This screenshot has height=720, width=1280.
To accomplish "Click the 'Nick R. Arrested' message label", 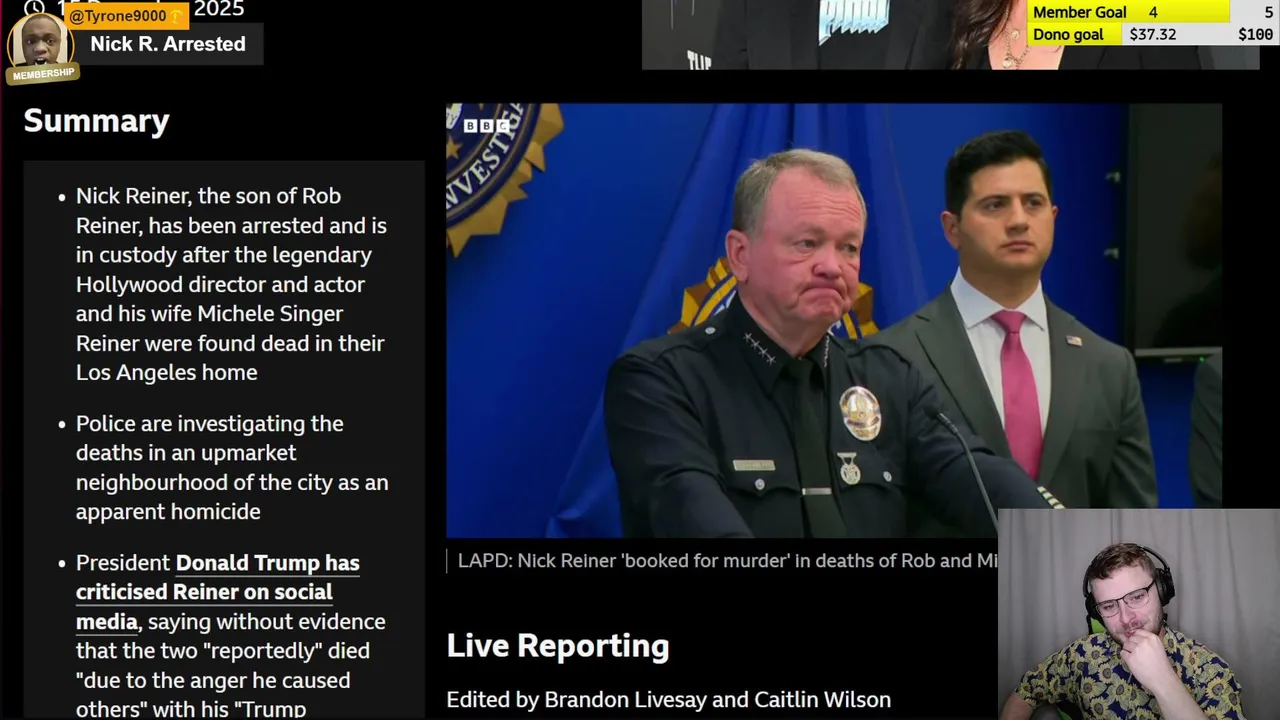I will point(168,44).
